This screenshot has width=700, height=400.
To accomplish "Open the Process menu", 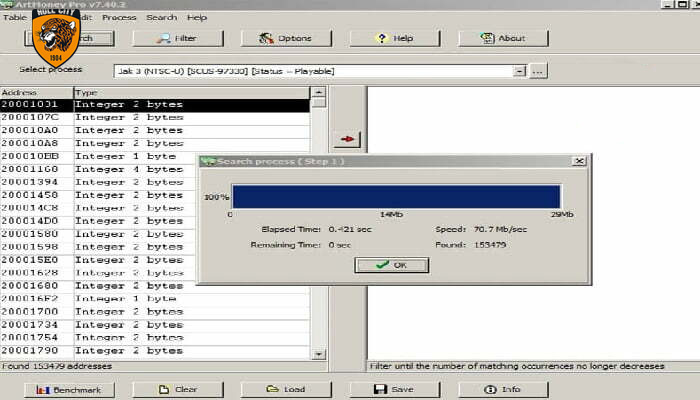I will tap(119, 17).
